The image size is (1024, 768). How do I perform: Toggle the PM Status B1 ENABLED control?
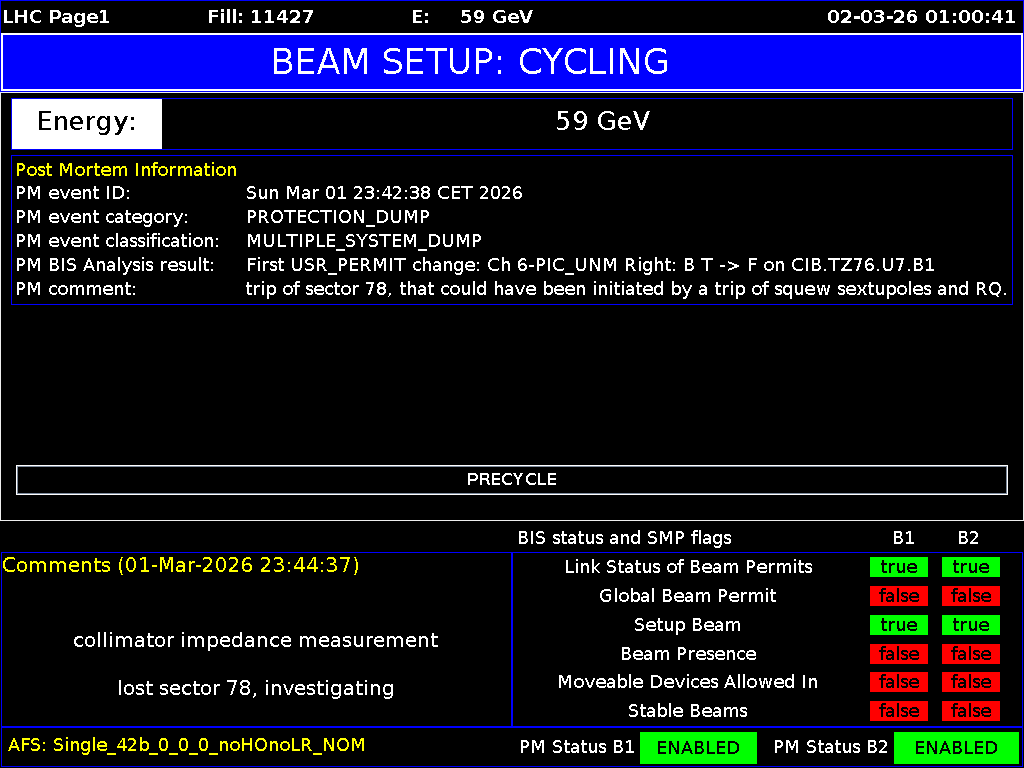coord(698,747)
